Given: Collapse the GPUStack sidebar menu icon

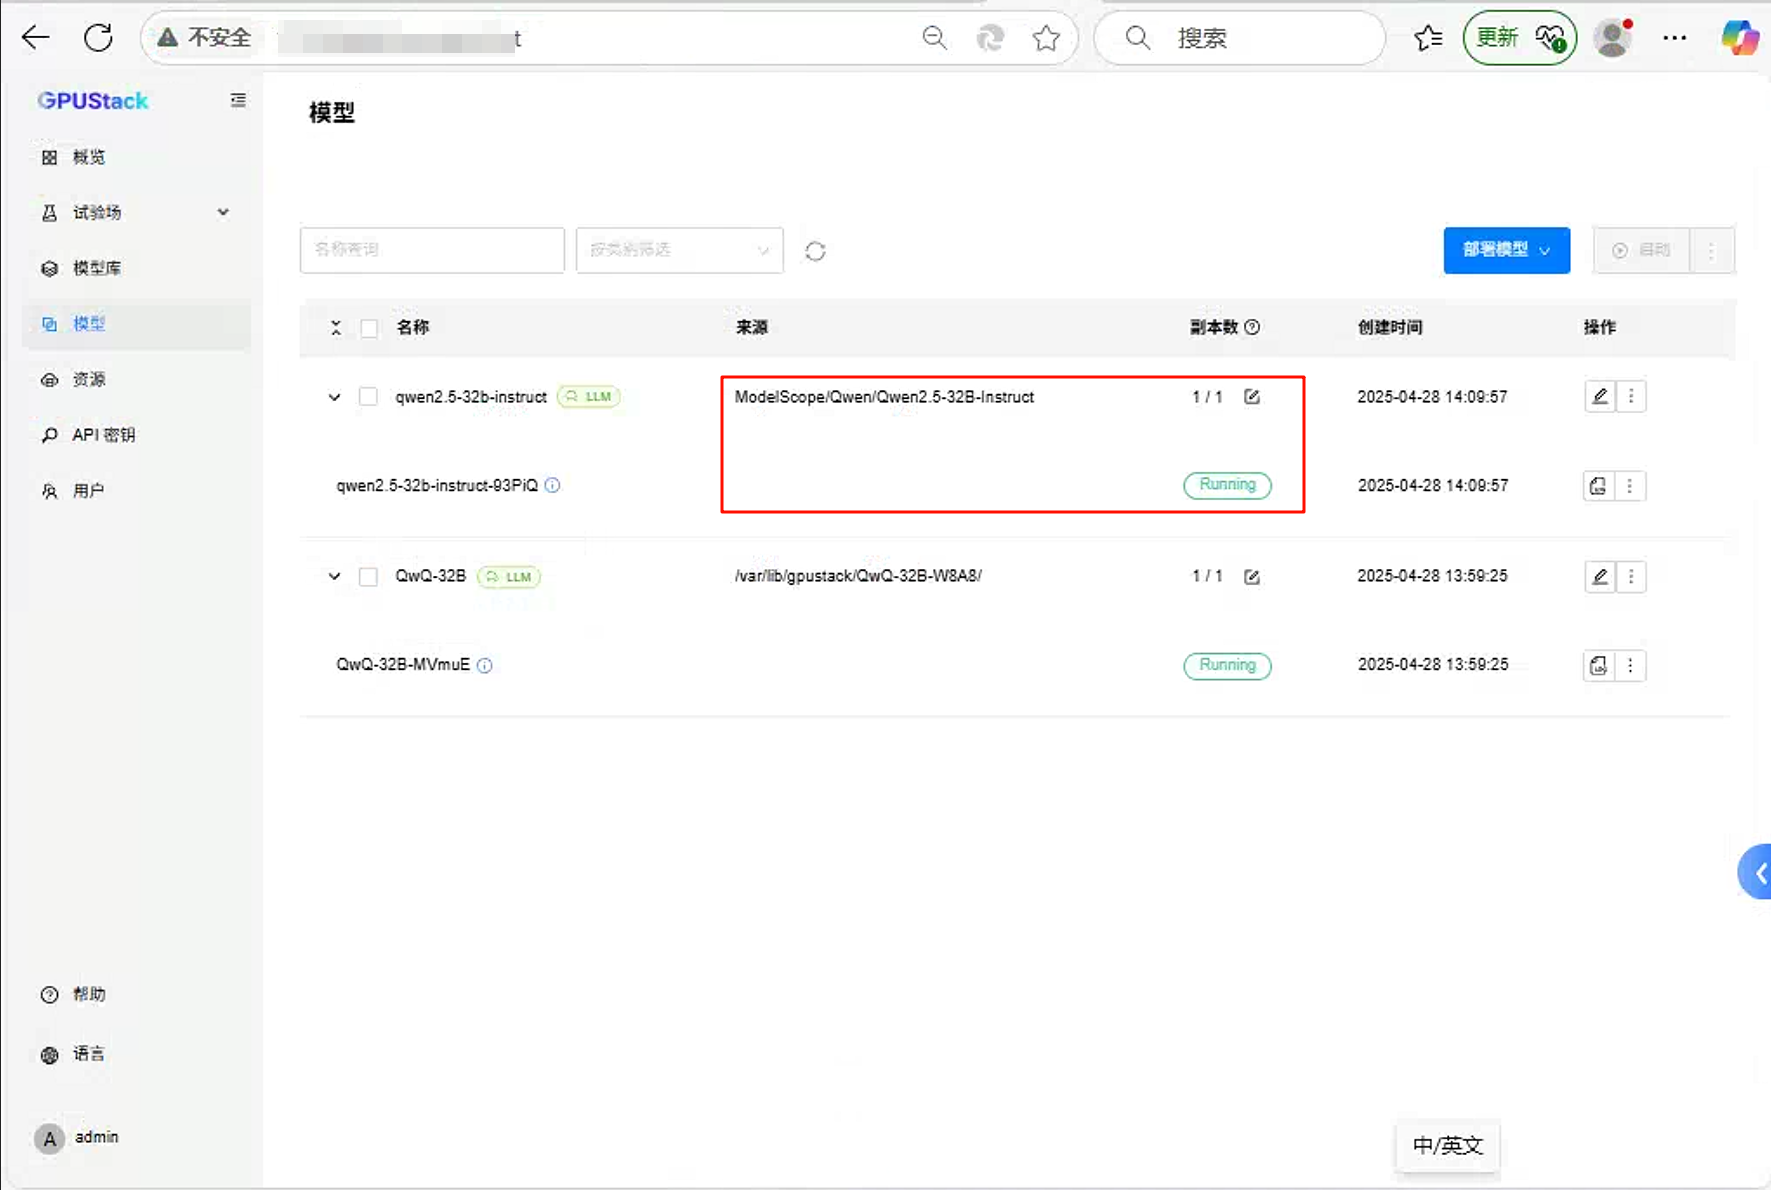Looking at the screenshot, I should (x=238, y=100).
